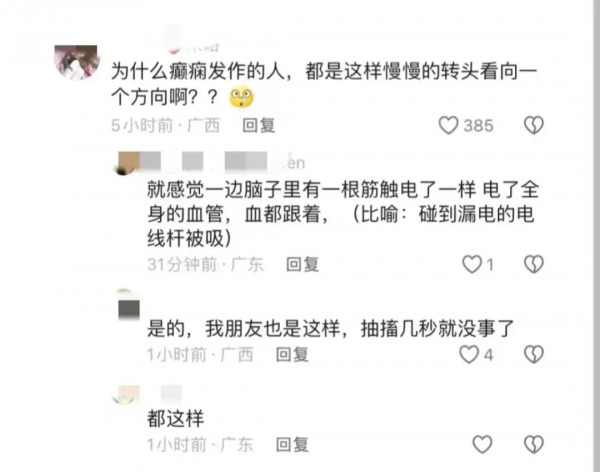Reply to the 31分钟前 comment
The width and height of the screenshot is (600, 472).
click(302, 264)
